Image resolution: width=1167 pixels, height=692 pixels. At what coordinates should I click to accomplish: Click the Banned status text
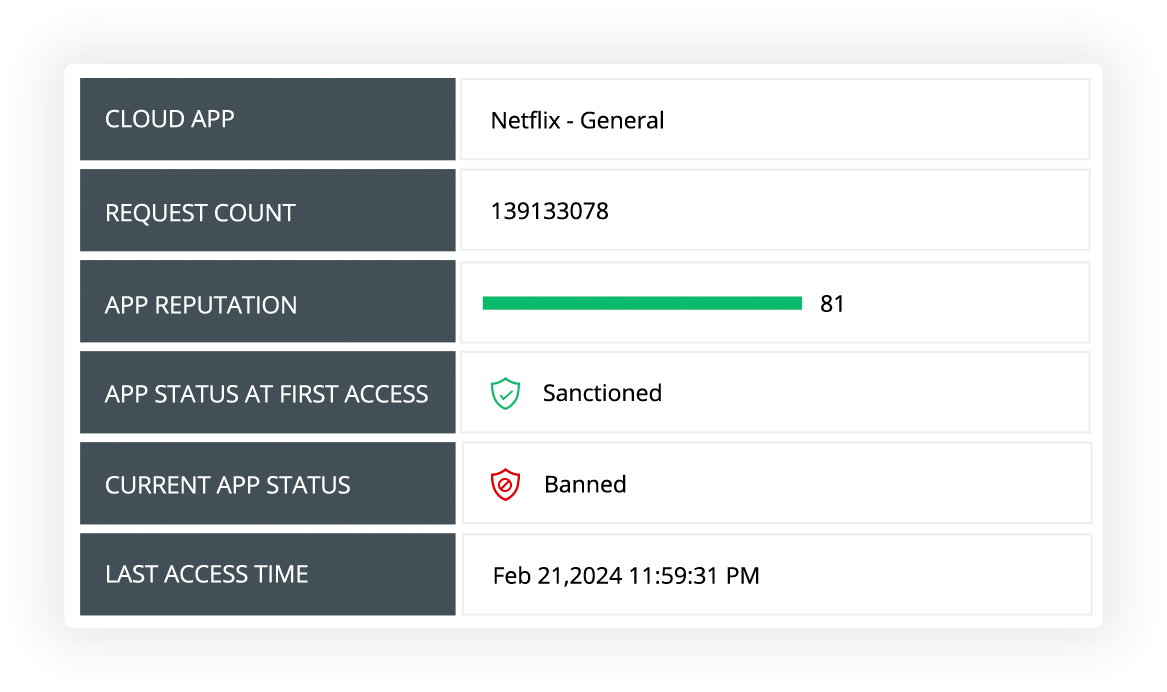[x=585, y=485]
